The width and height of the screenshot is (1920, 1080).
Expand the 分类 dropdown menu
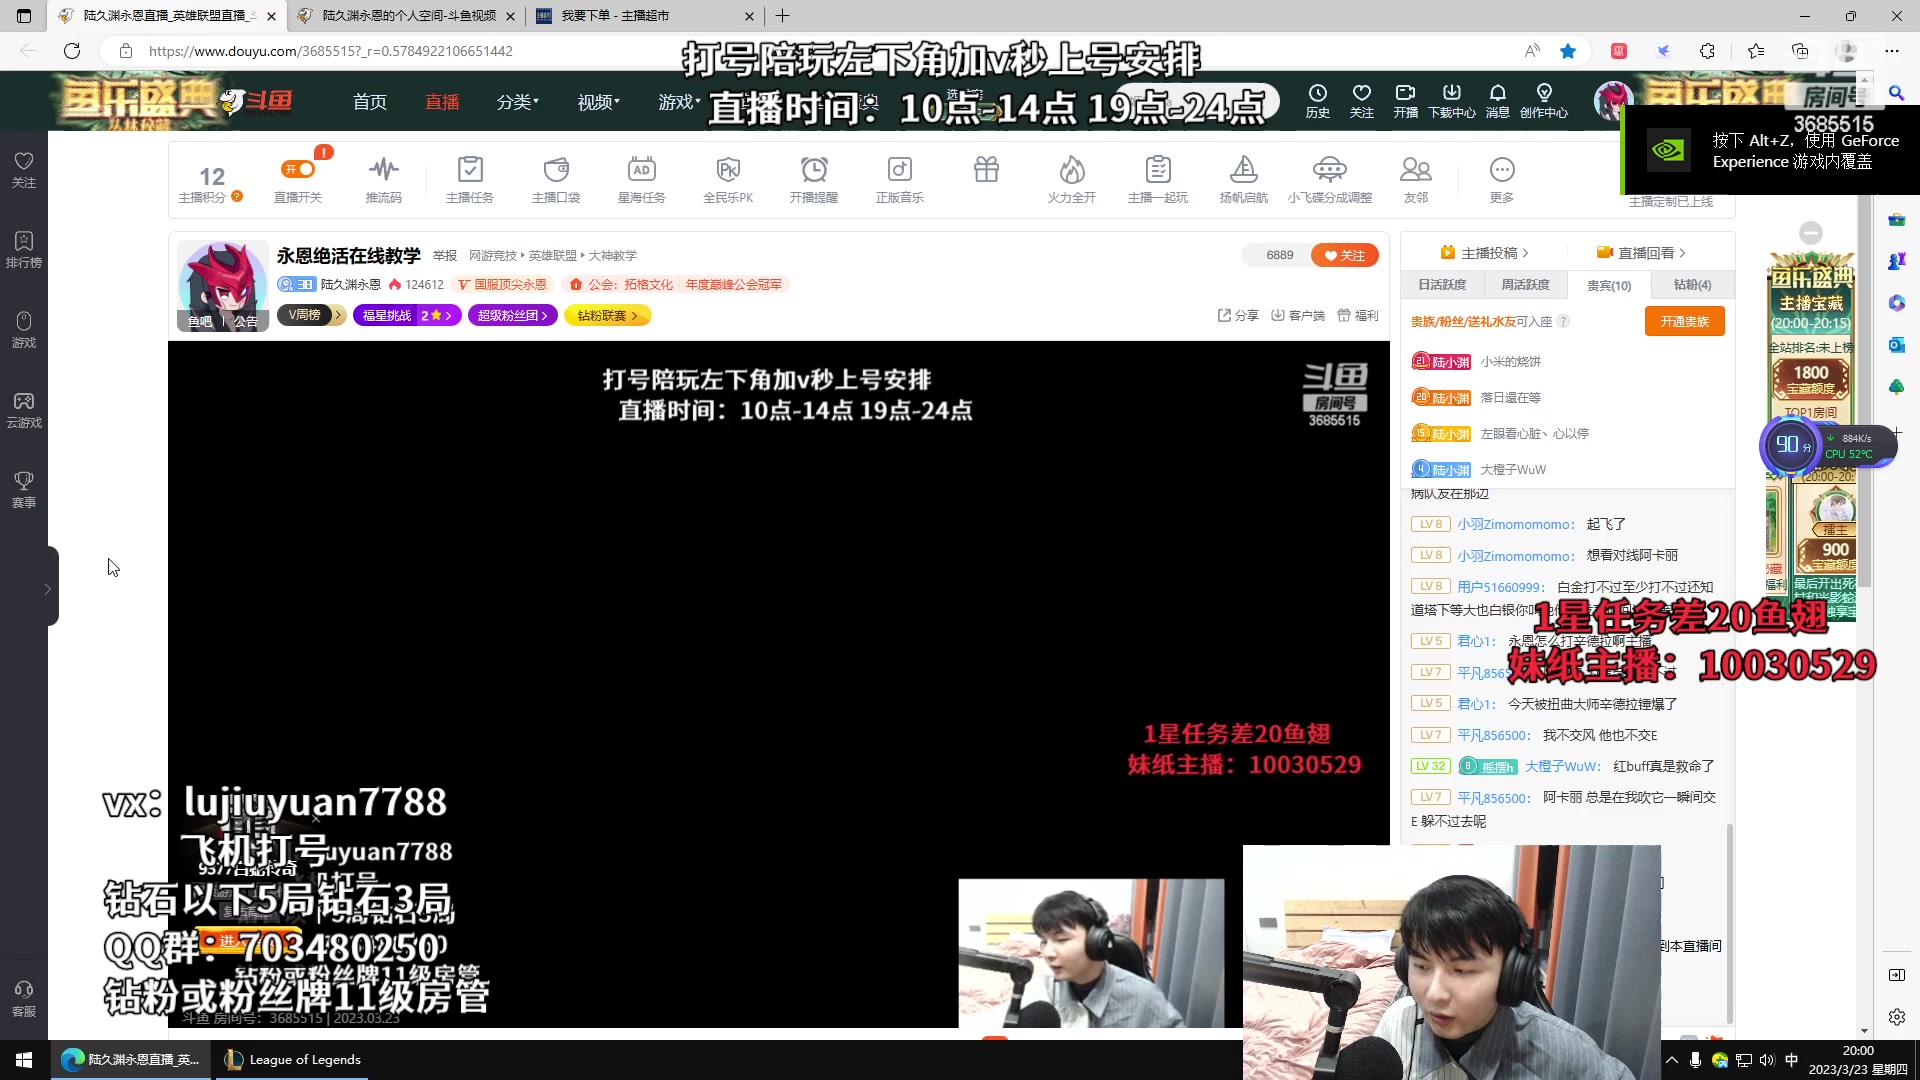tap(518, 102)
